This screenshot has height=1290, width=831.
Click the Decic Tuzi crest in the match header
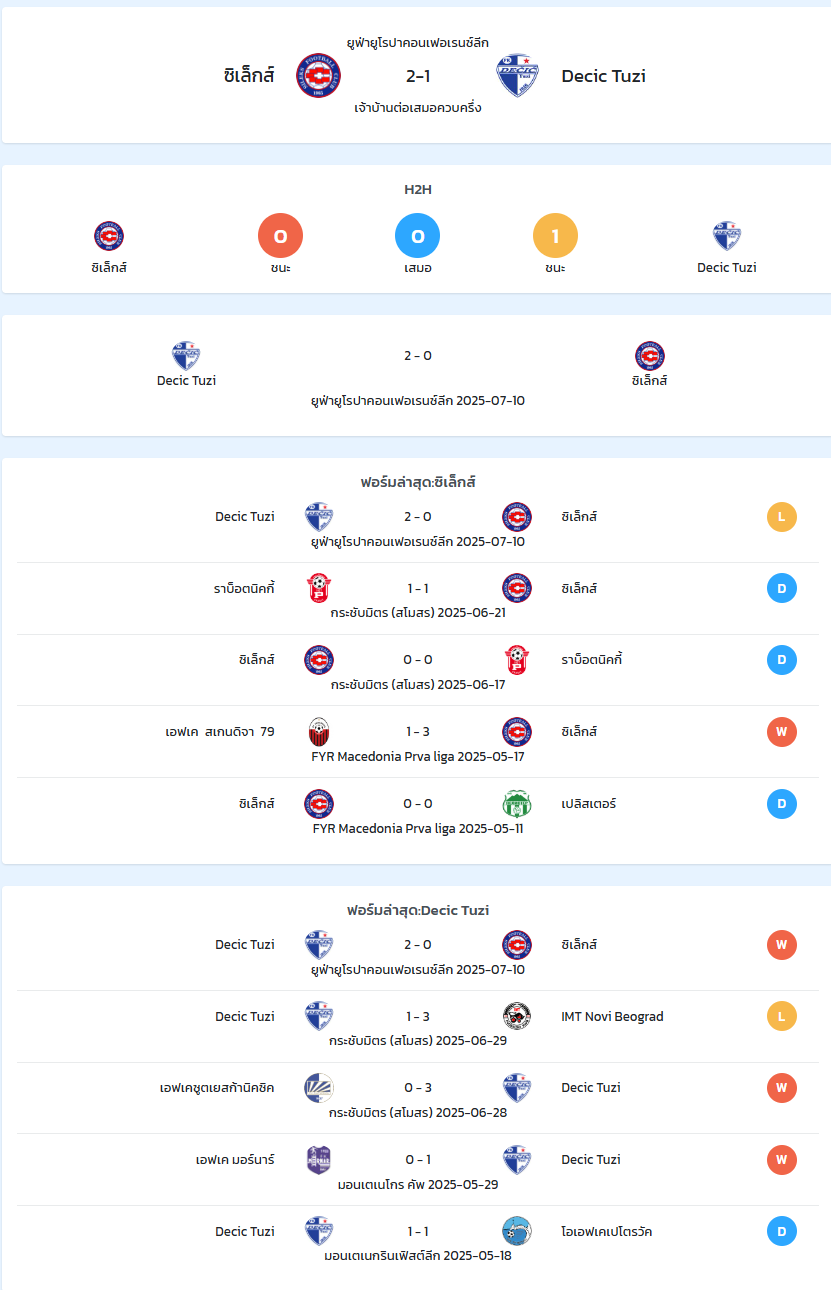tap(518, 75)
